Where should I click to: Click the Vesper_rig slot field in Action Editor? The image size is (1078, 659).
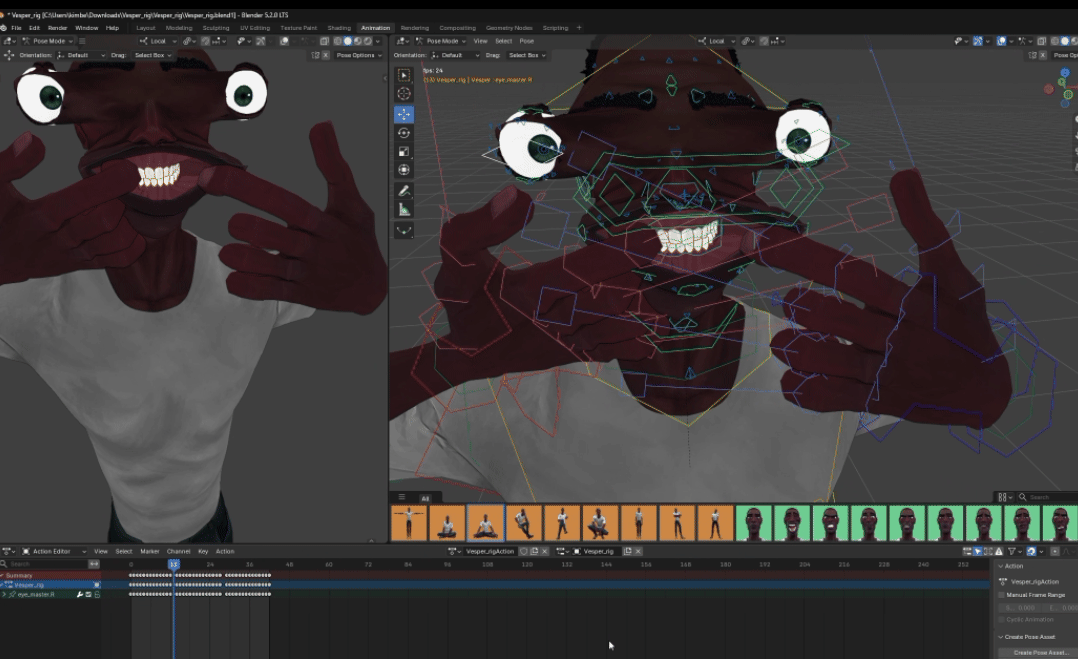pyautogui.click(x=597, y=551)
